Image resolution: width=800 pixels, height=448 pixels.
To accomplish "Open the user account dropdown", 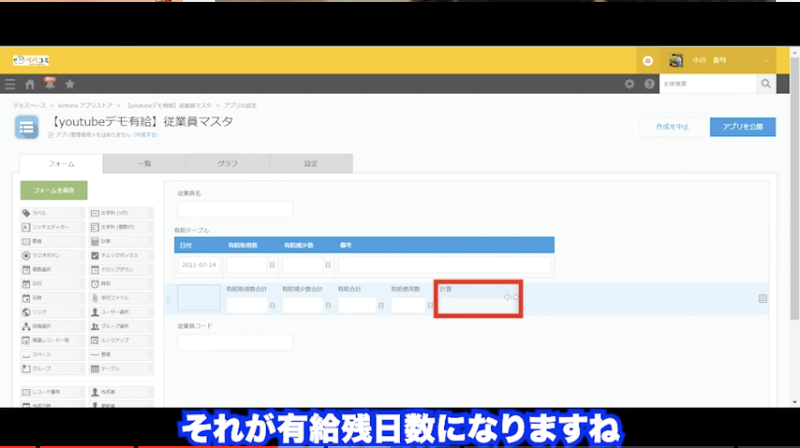I will 718,60.
